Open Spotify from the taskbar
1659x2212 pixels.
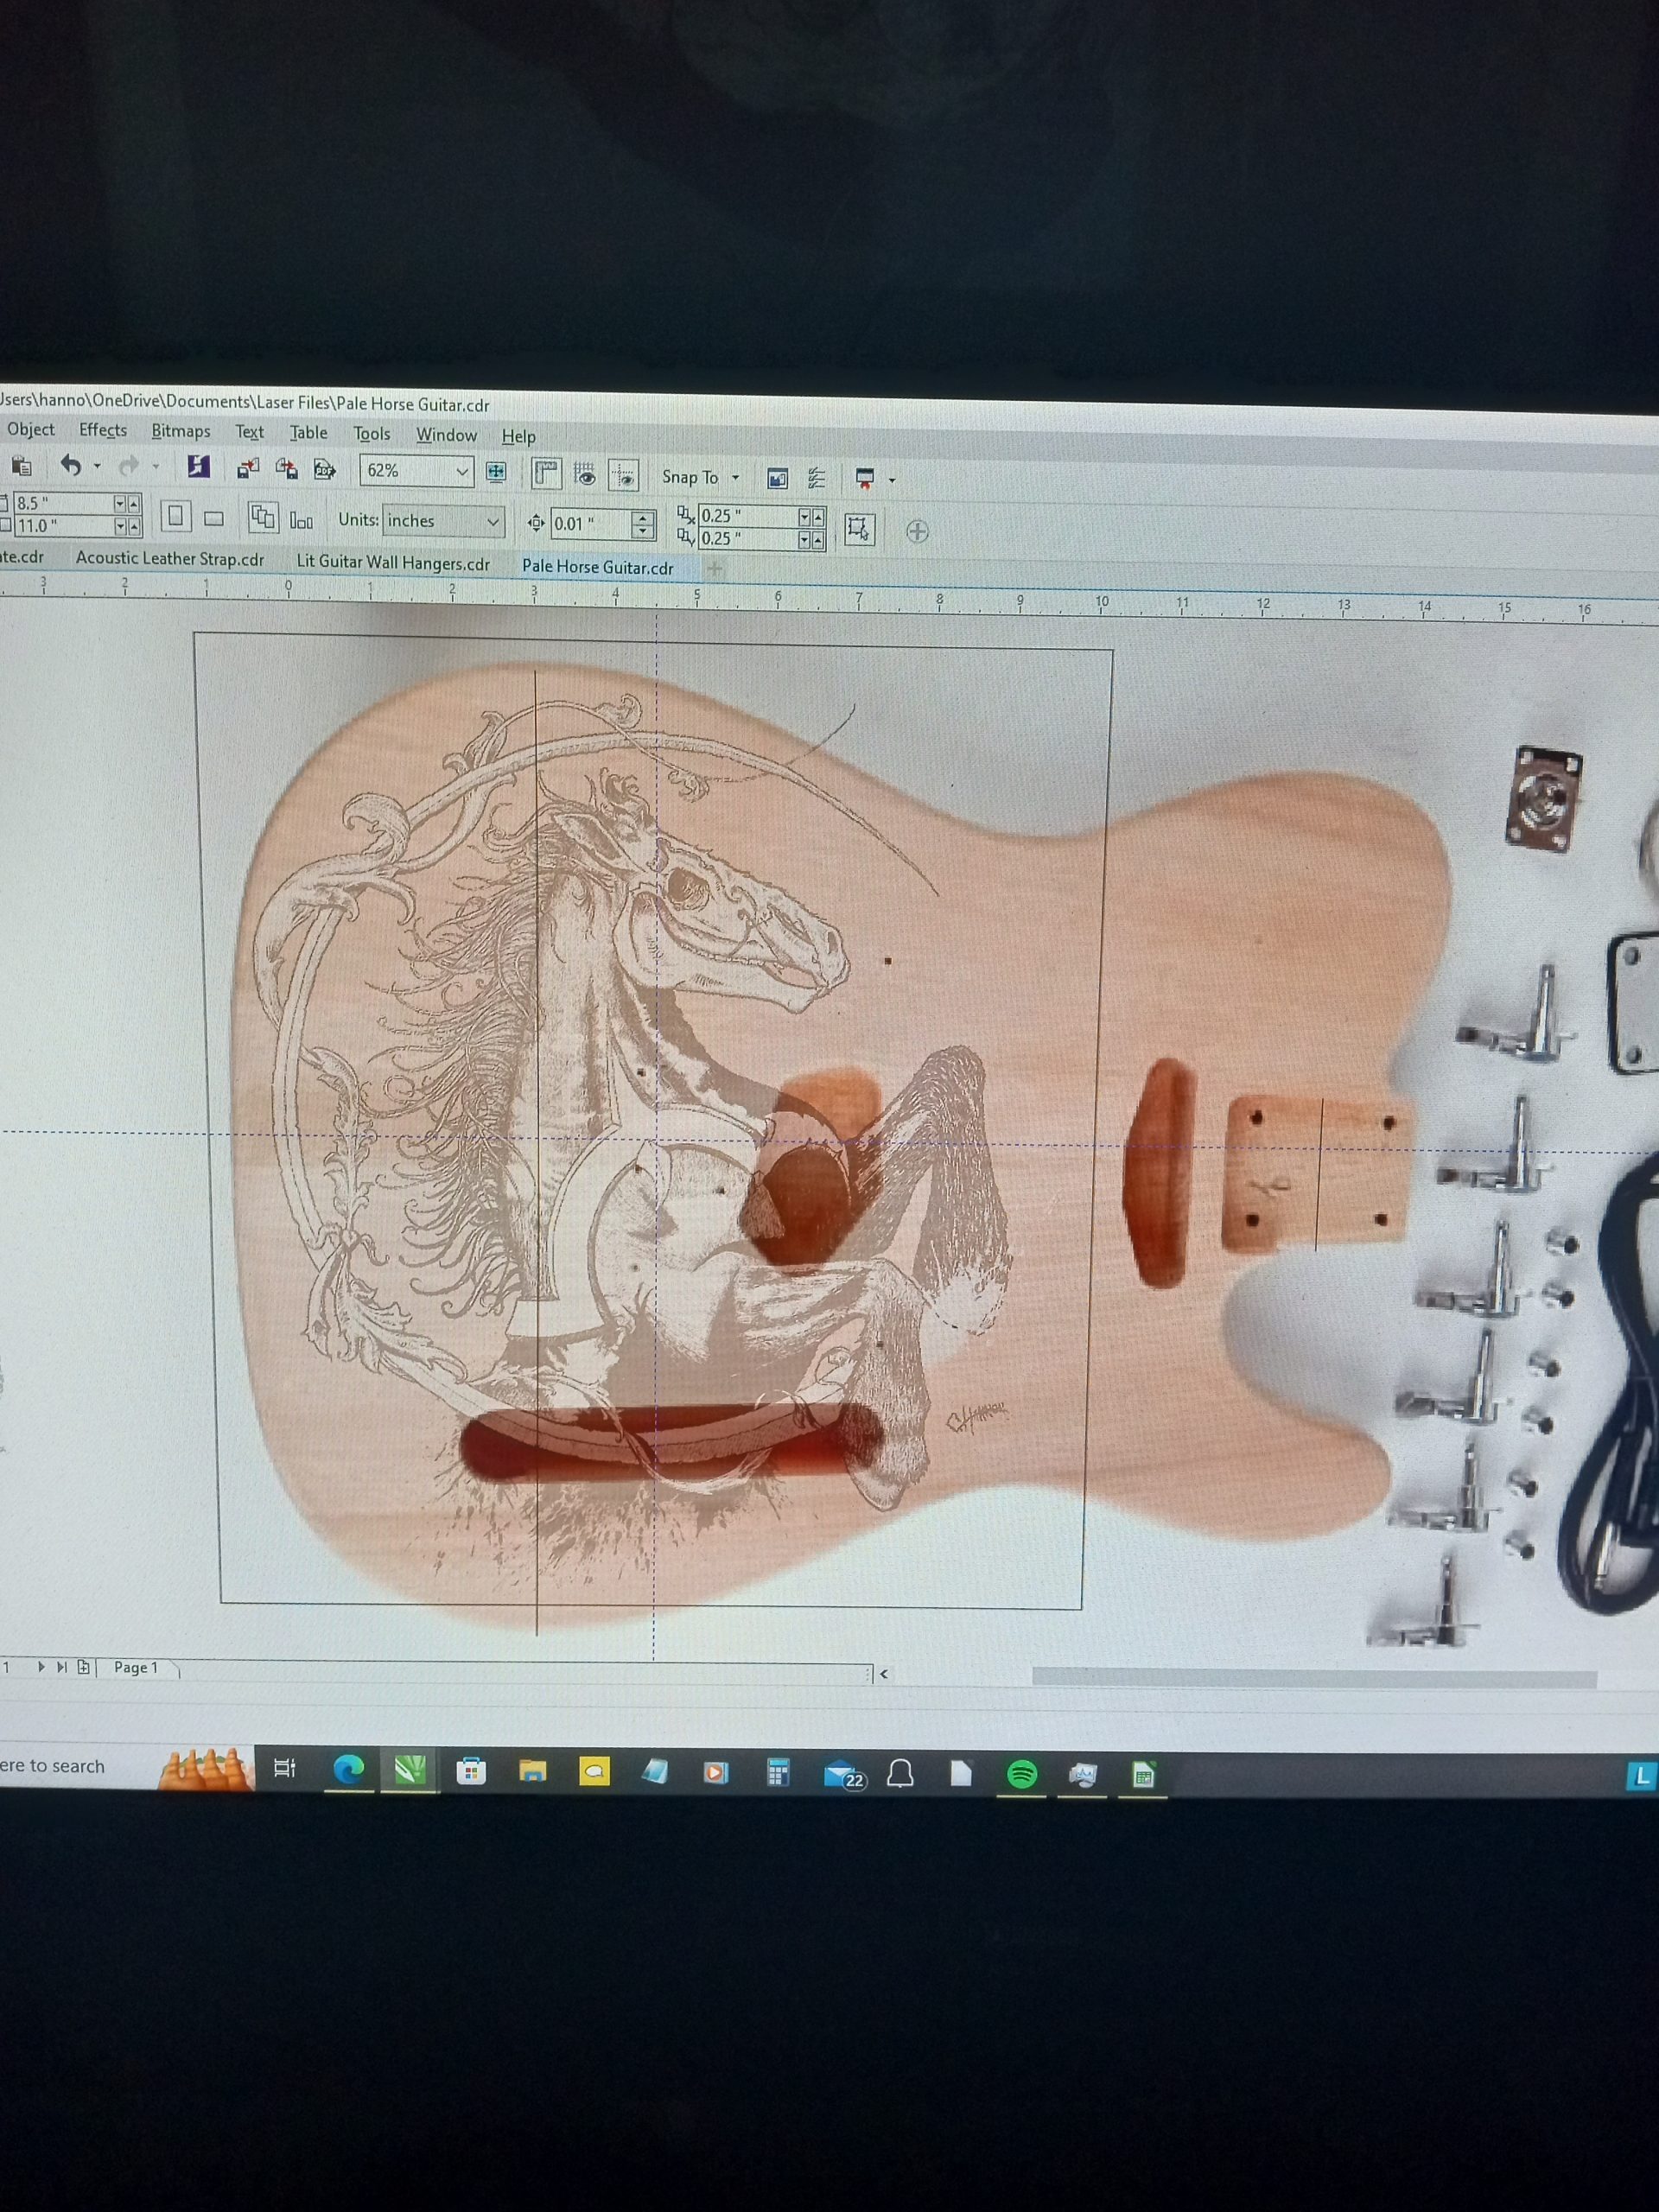coord(1022,1775)
